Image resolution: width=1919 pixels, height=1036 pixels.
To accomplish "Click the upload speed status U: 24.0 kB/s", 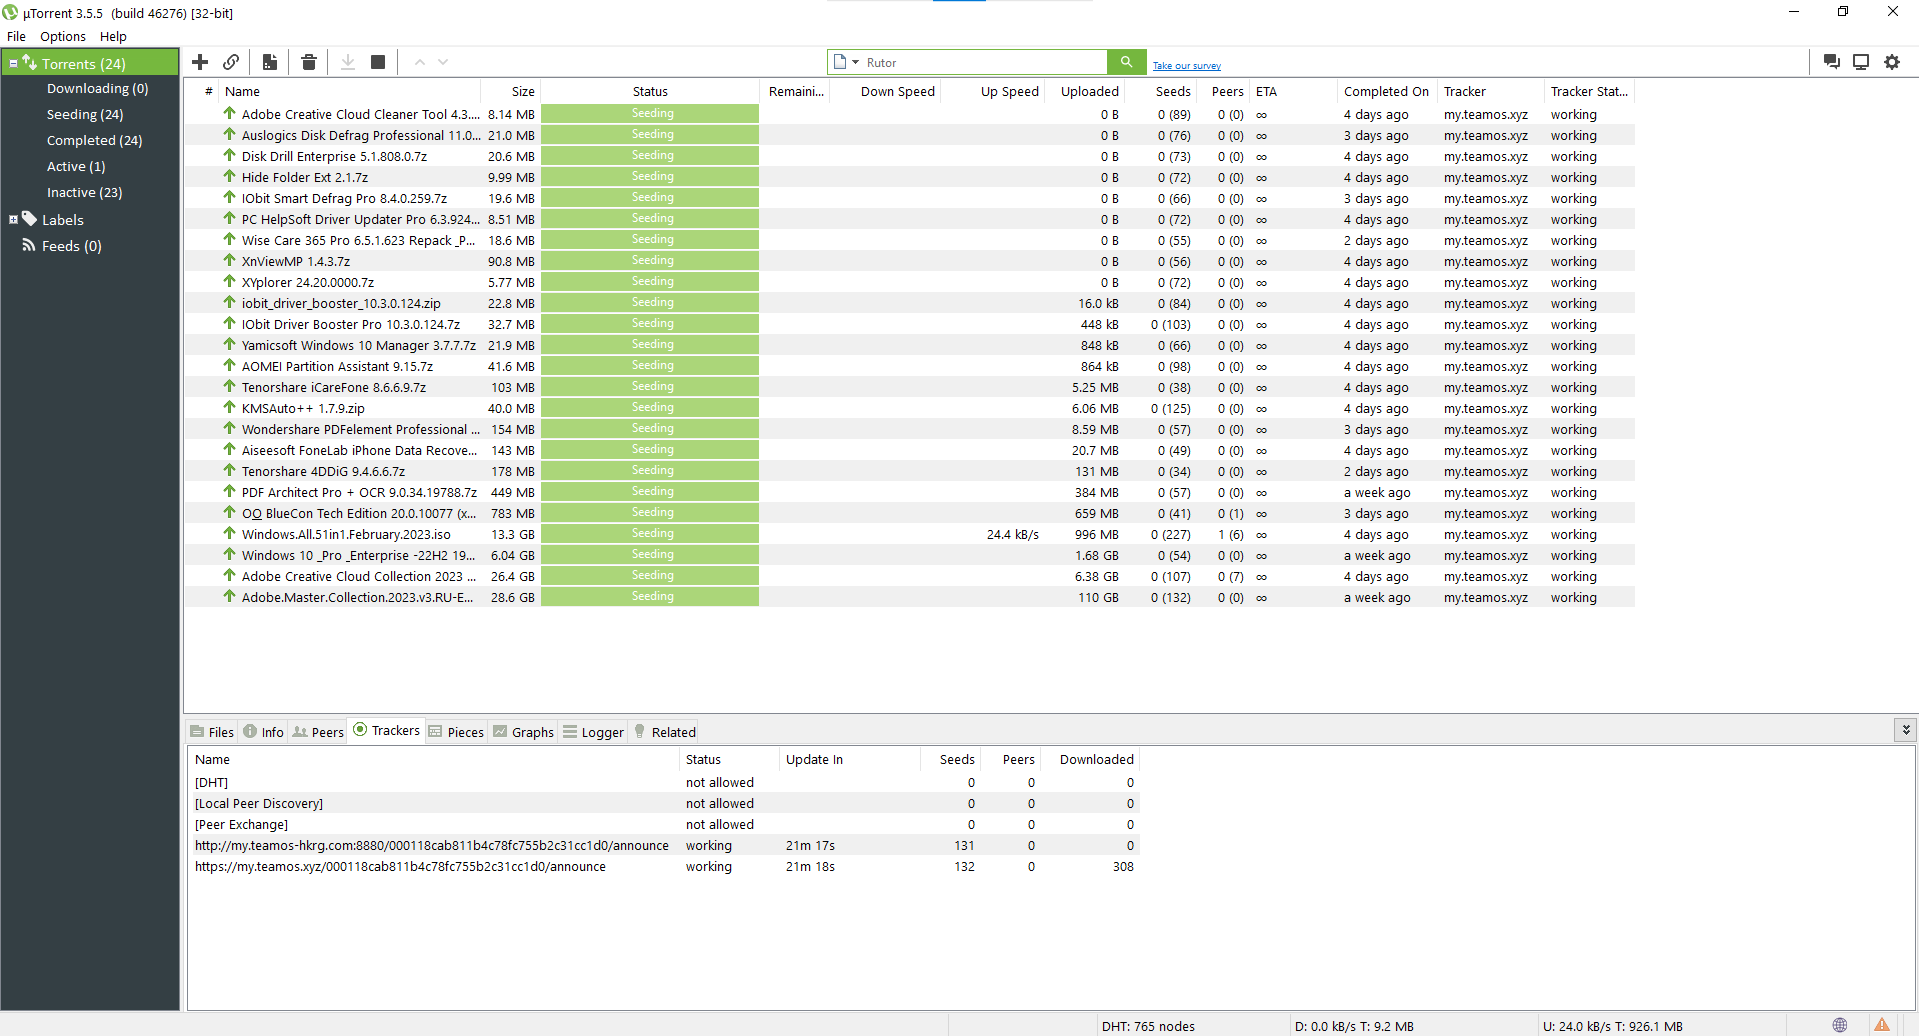I will pos(1612,1026).
